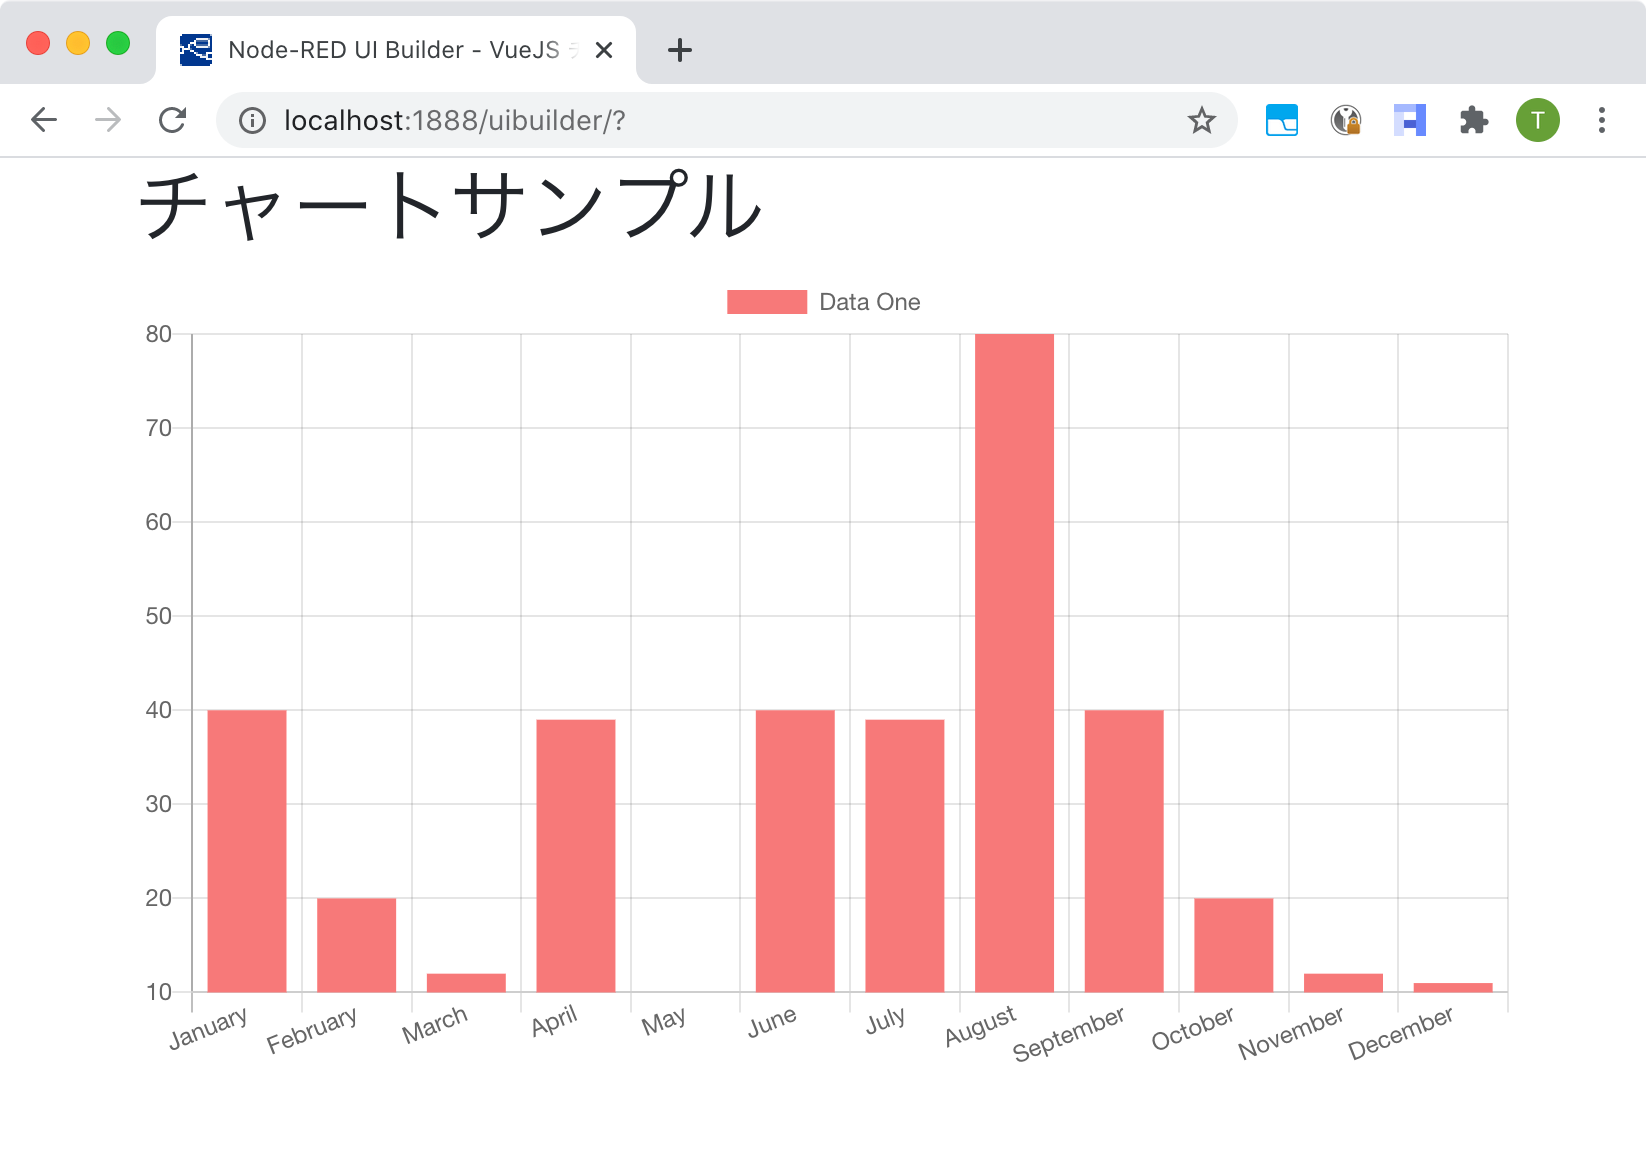Screen dimensions: 1646x1172
Task: Click the 20 y-axis value
Action: (159, 898)
